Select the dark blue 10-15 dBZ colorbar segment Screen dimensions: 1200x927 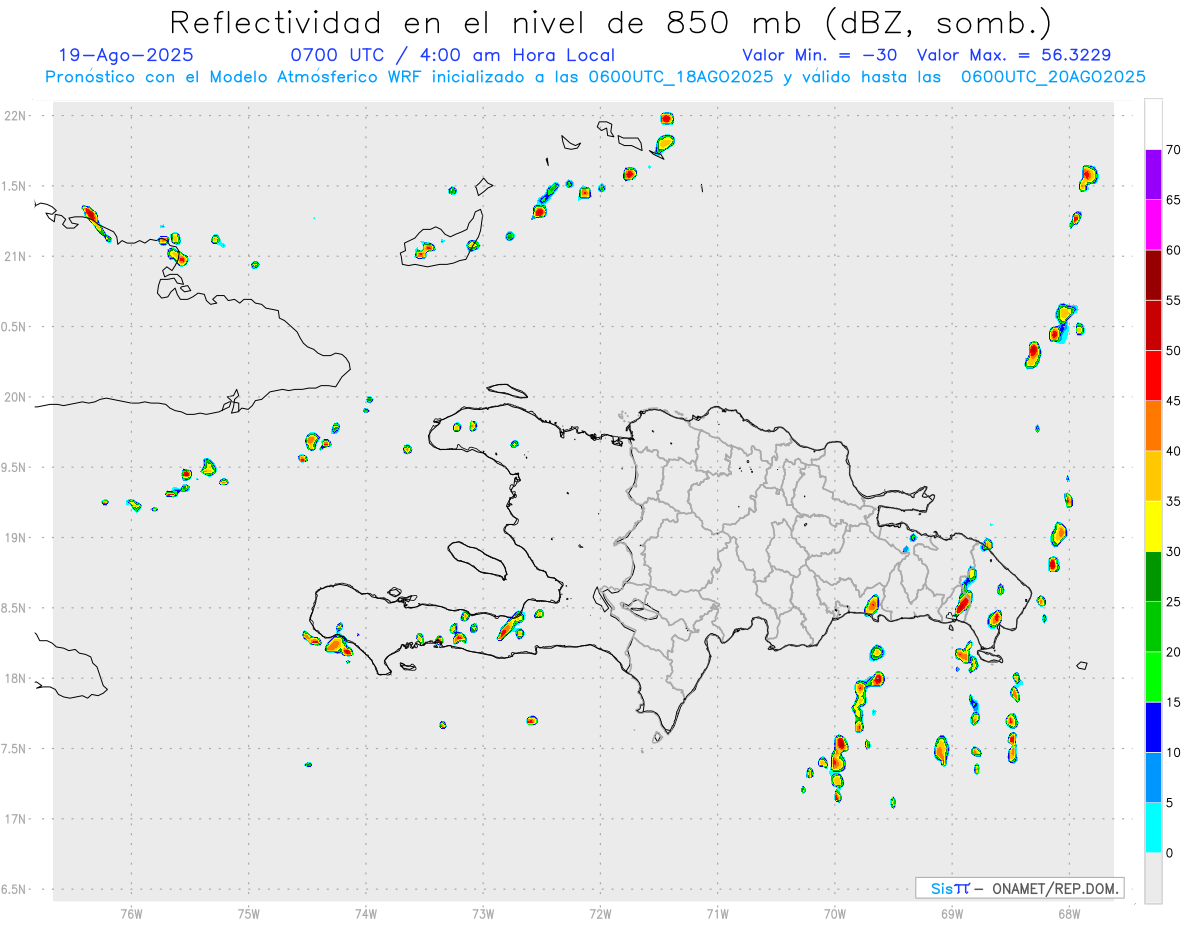point(1153,727)
